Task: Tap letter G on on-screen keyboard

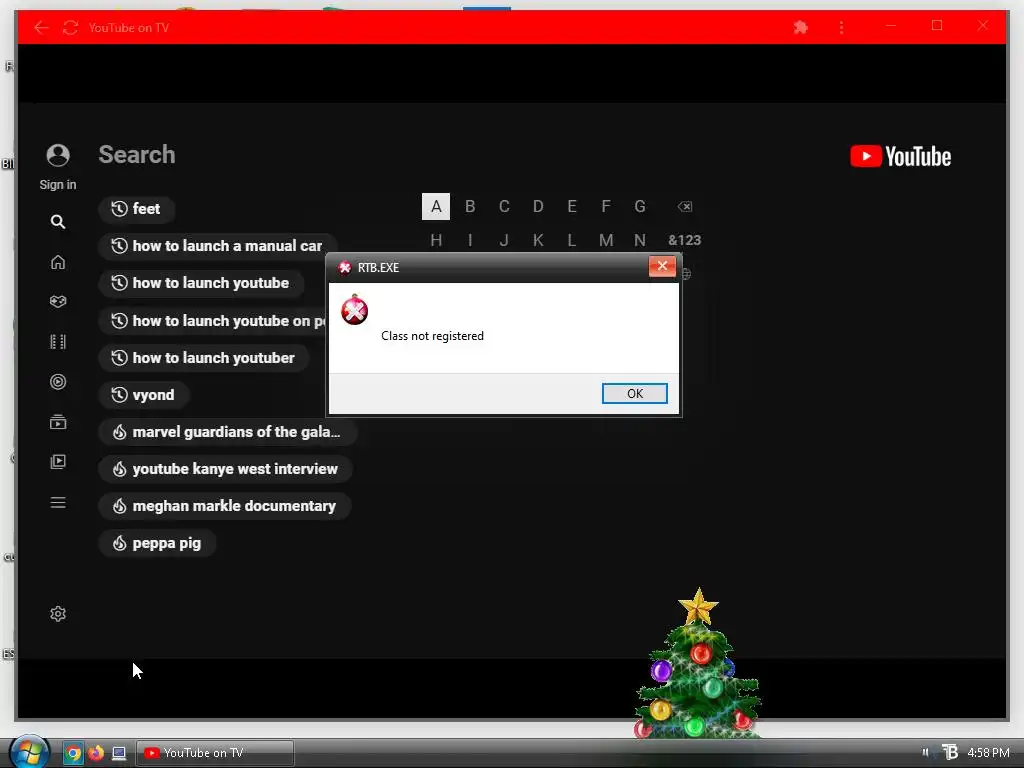Action: pyautogui.click(x=640, y=206)
